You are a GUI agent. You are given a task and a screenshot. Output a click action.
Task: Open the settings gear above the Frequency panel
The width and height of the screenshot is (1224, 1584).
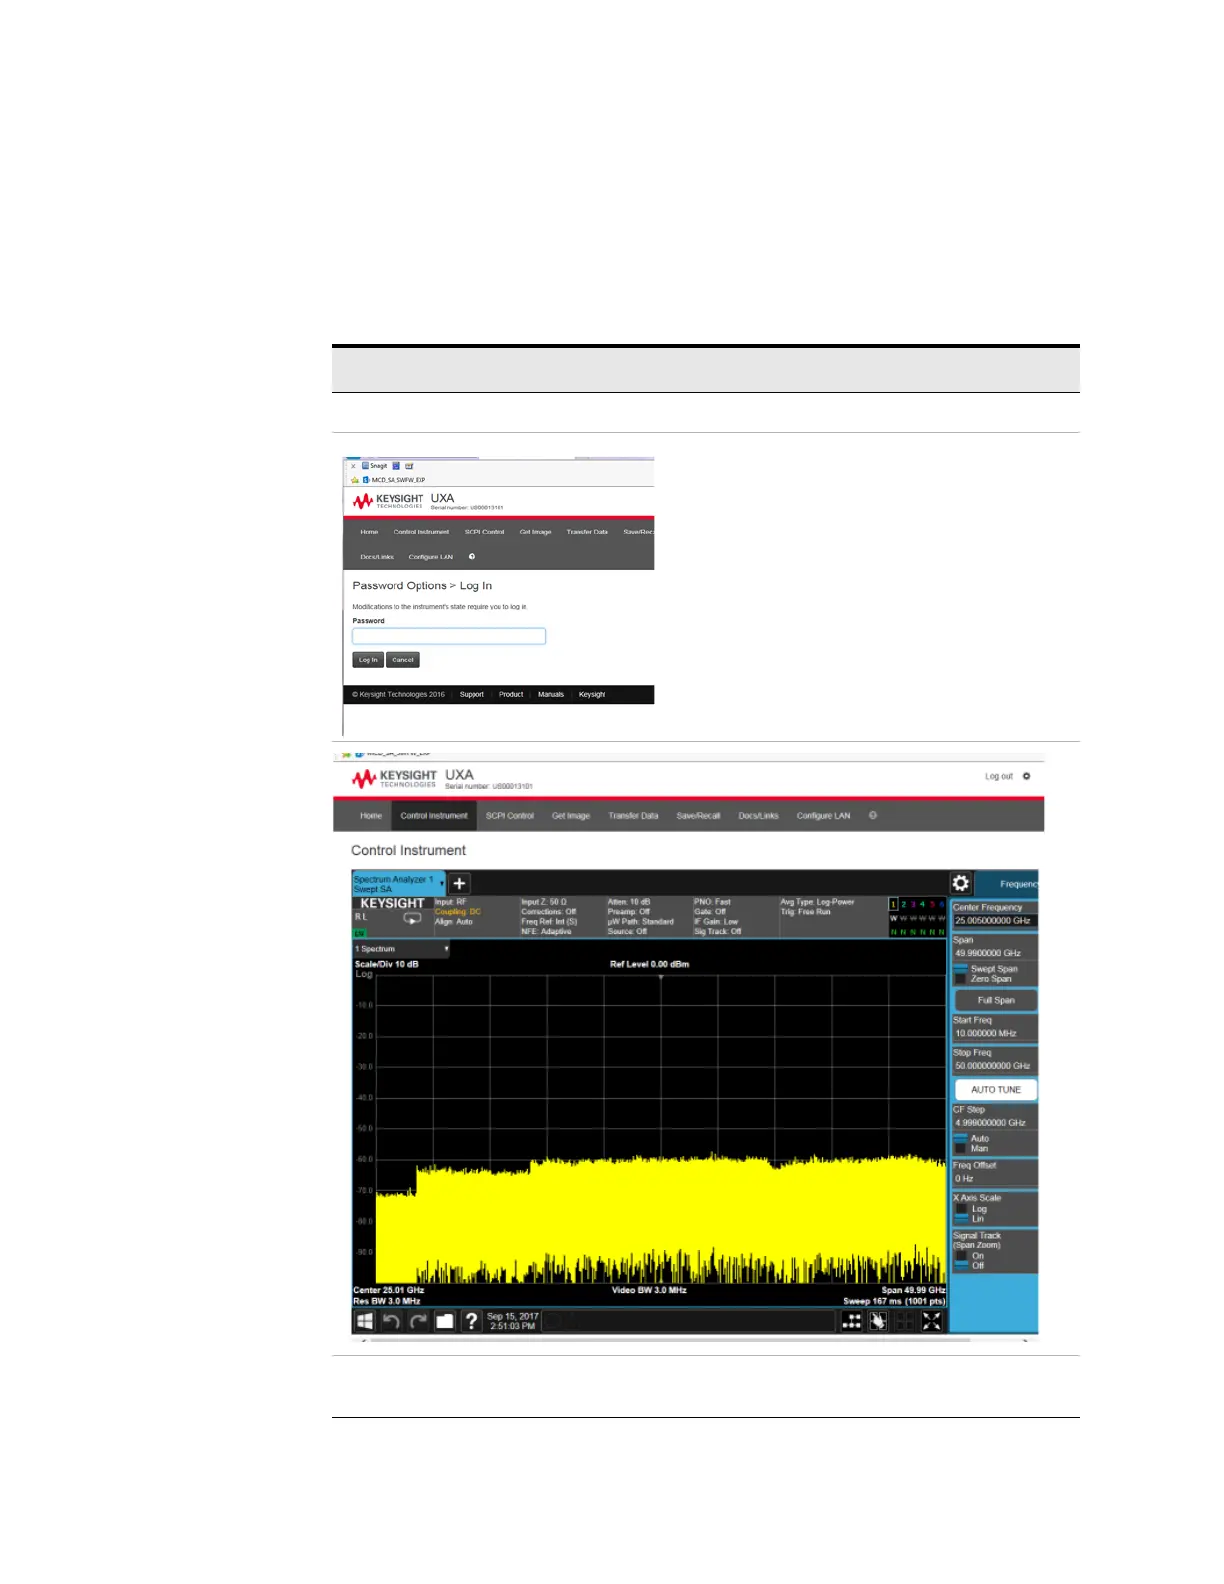tap(961, 883)
